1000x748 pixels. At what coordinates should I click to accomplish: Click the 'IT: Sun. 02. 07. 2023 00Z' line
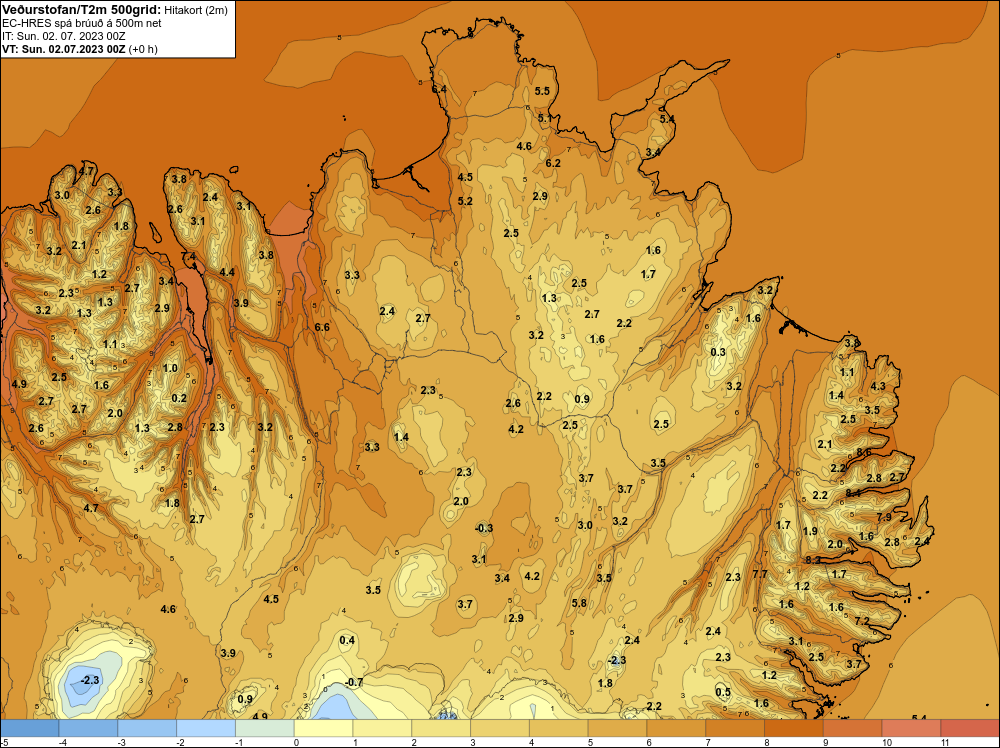(64, 36)
